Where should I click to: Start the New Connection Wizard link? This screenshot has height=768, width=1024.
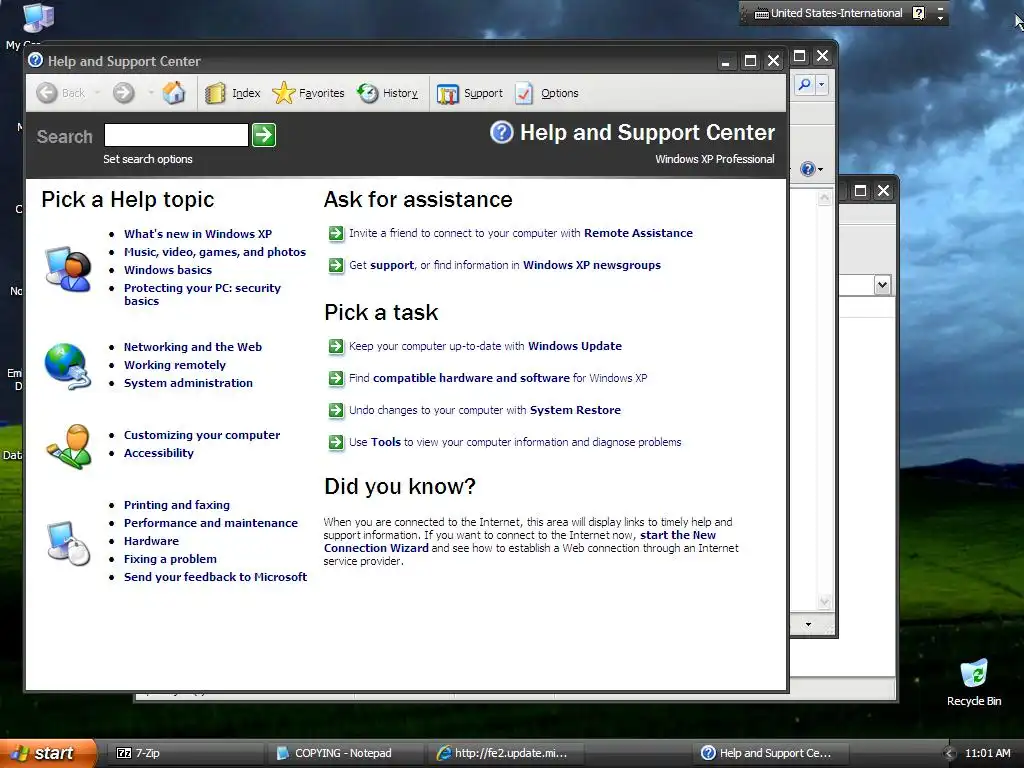point(520,541)
